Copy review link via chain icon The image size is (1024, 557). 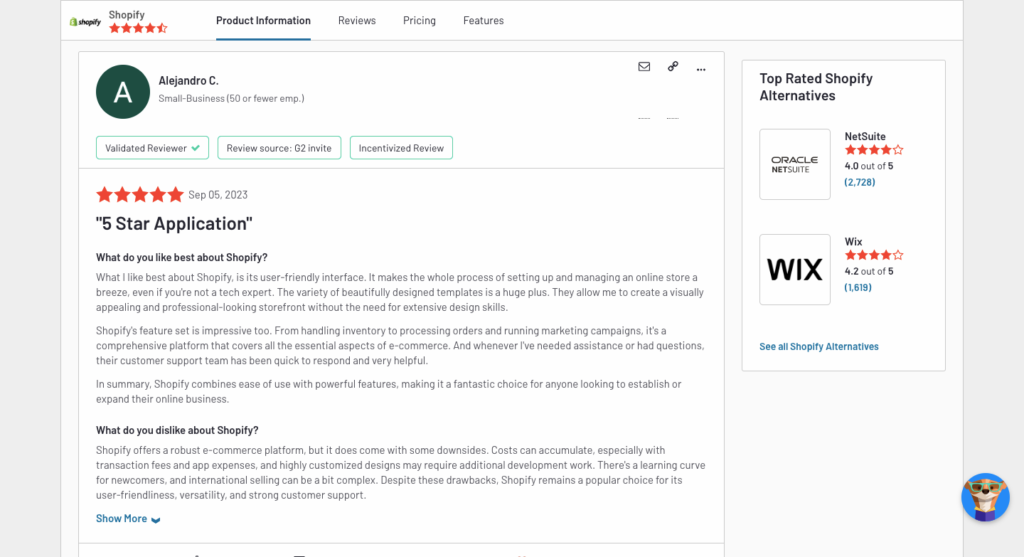[673, 67]
